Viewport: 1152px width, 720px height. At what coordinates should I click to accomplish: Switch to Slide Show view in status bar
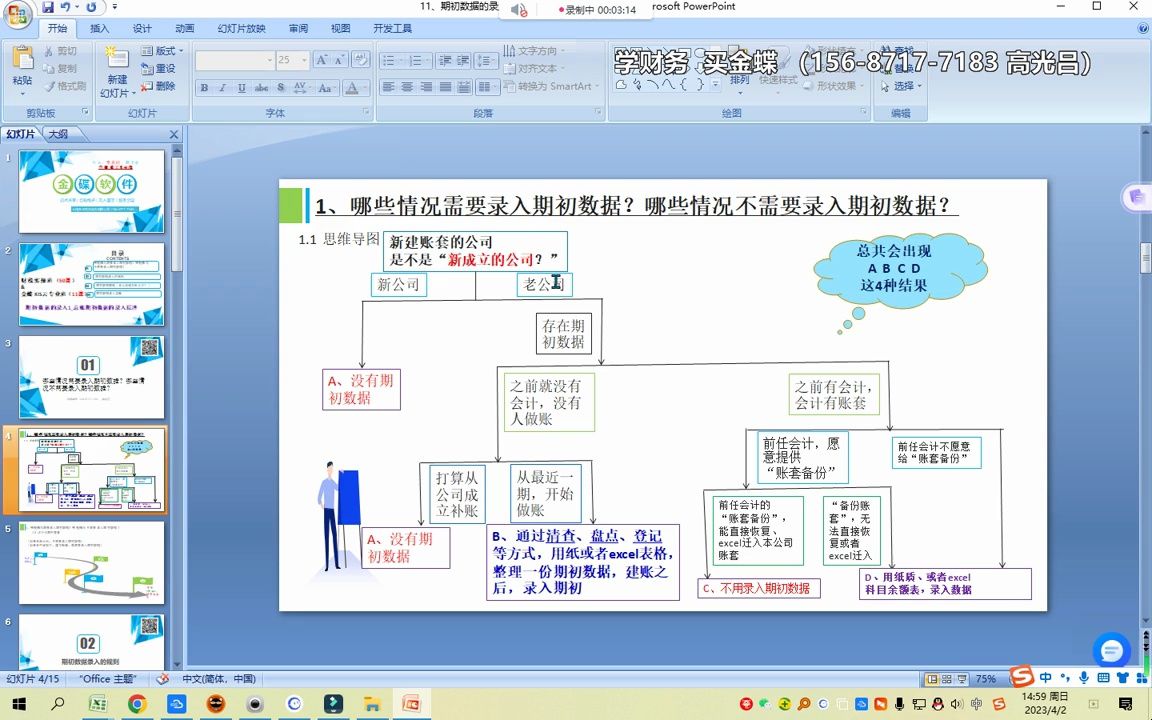click(x=963, y=679)
